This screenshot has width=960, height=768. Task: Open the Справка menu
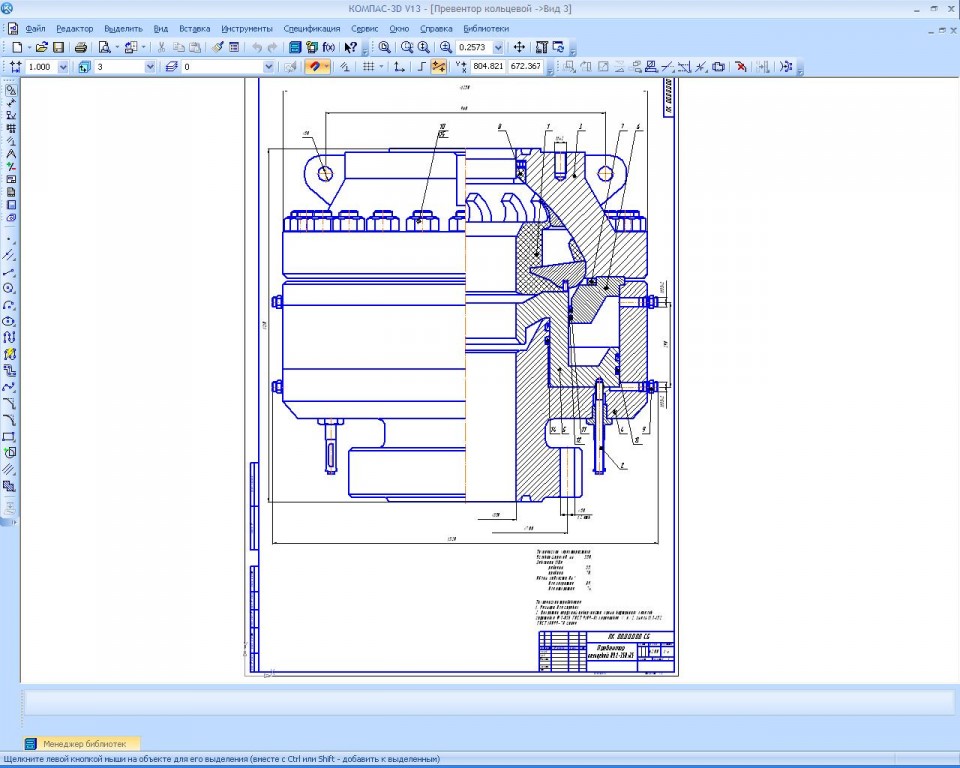[x=436, y=29]
